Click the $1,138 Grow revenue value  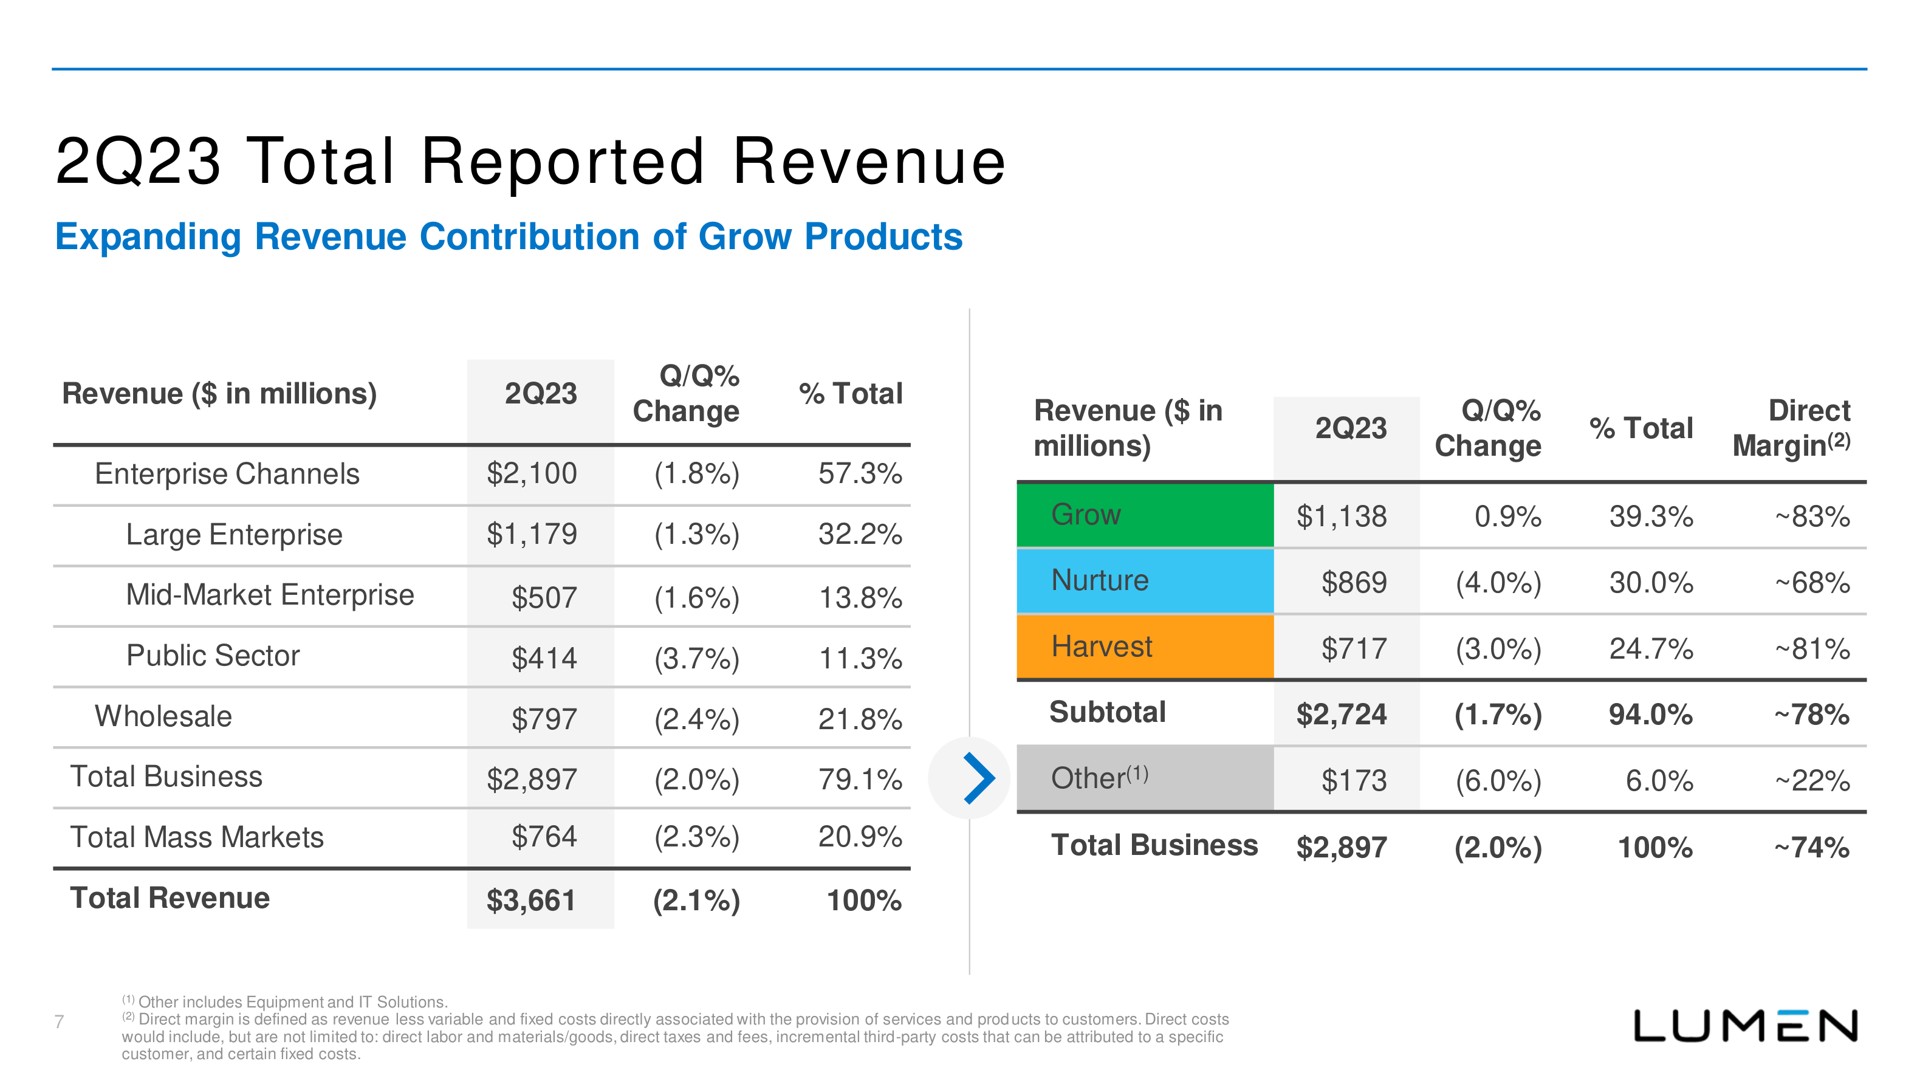point(1342,517)
